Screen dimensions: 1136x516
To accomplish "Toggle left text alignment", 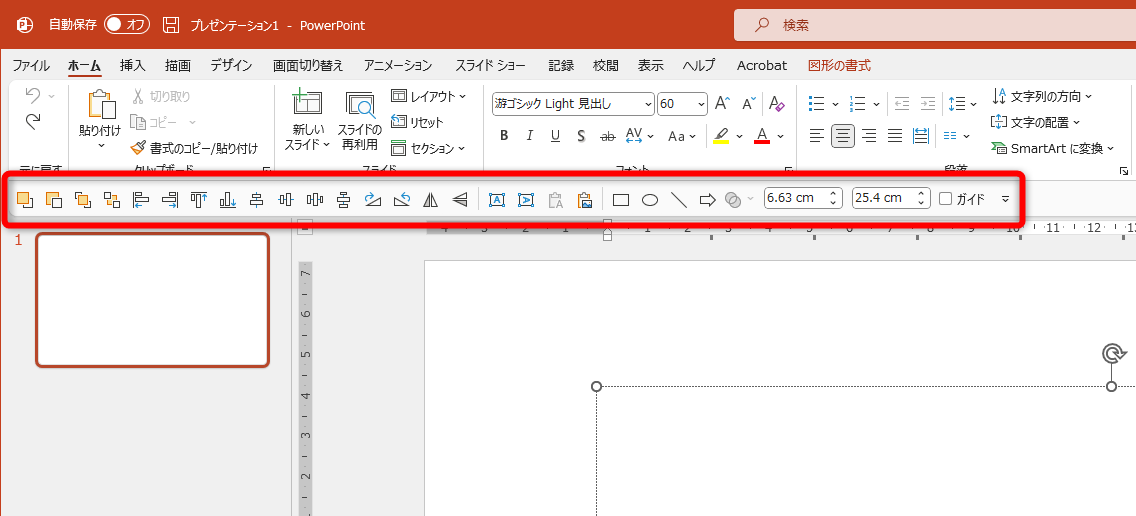I will click(x=816, y=136).
